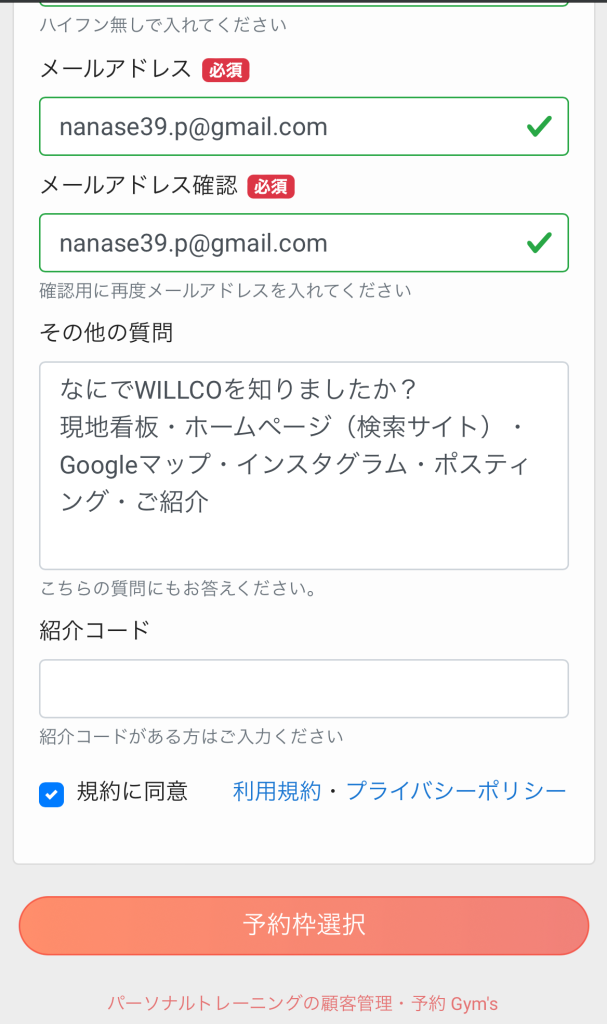The width and height of the screenshot is (607, 1024).
Task: Click the hint text 紹介コードがある方はご入力ください
Action: 191,737
